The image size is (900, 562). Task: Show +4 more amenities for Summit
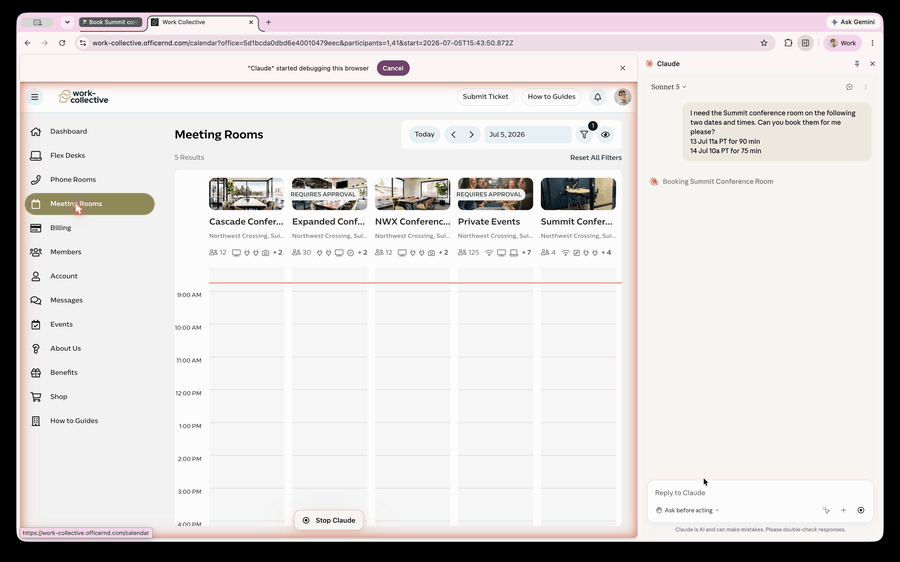pos(606,253)
